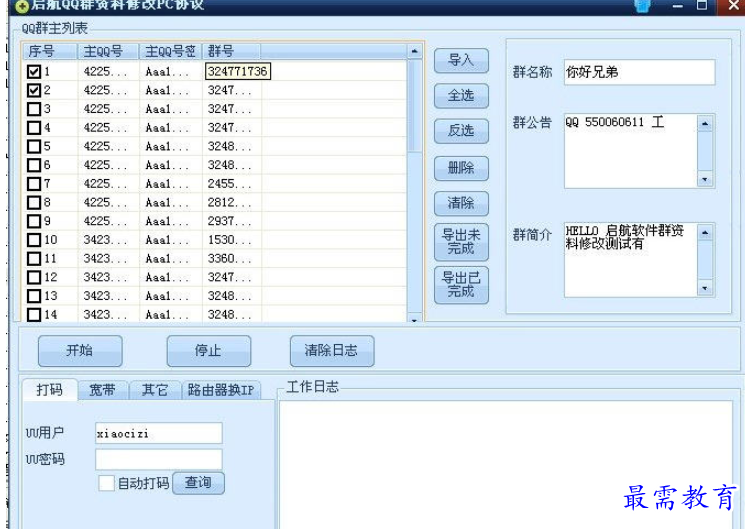Viewport: 745px width, 529px height.
Task: Check the checkbox for row 7
Action: pos(34,184)
